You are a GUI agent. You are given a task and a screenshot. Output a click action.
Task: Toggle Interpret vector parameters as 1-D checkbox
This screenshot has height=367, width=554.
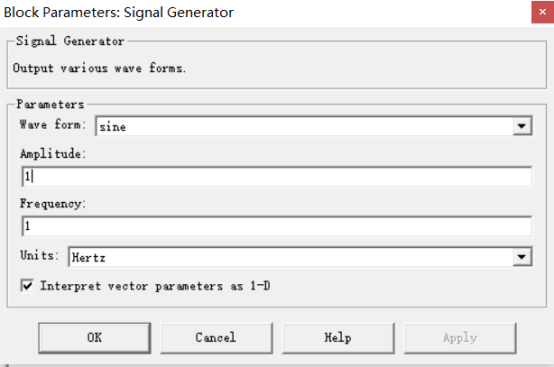pos(27,285)
